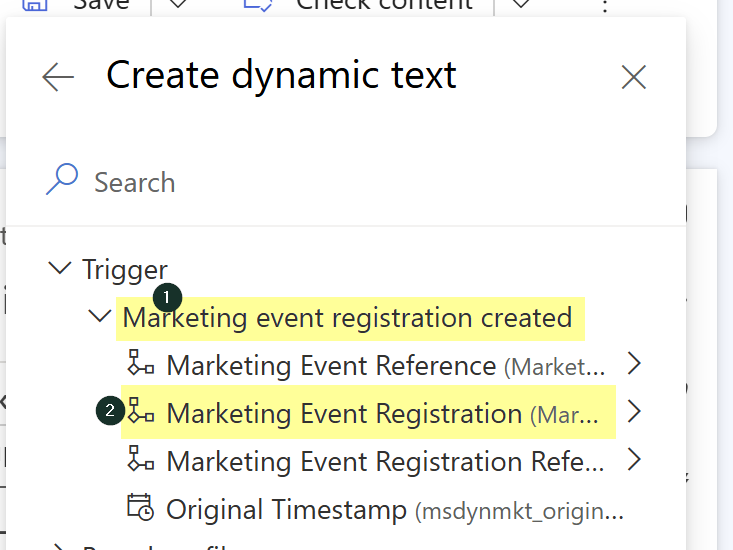Click the magnifying glass search icon
Screen dimensions: 733x550
click(62, 181)
